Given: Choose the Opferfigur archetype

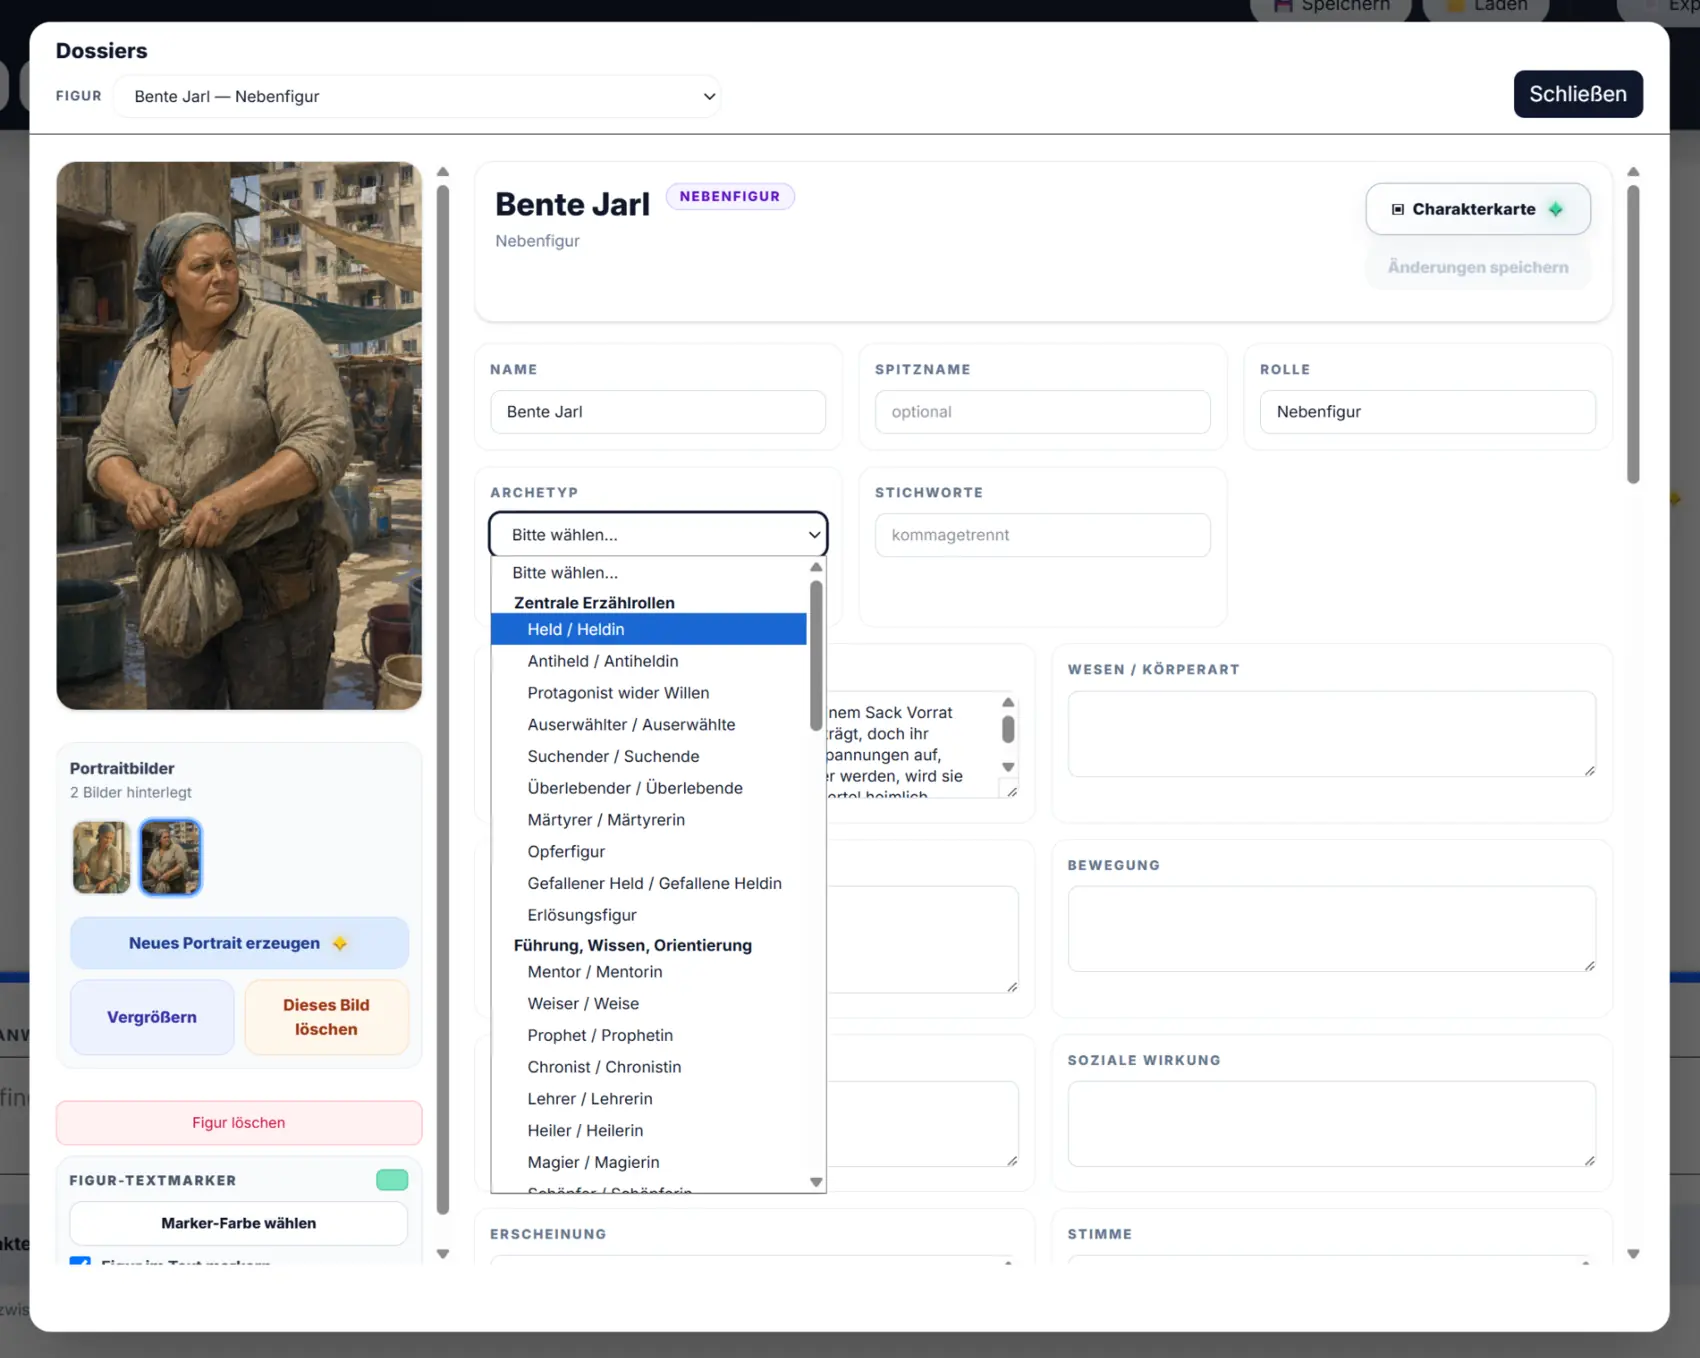Looking at the screenshot, I should [649, 852].
